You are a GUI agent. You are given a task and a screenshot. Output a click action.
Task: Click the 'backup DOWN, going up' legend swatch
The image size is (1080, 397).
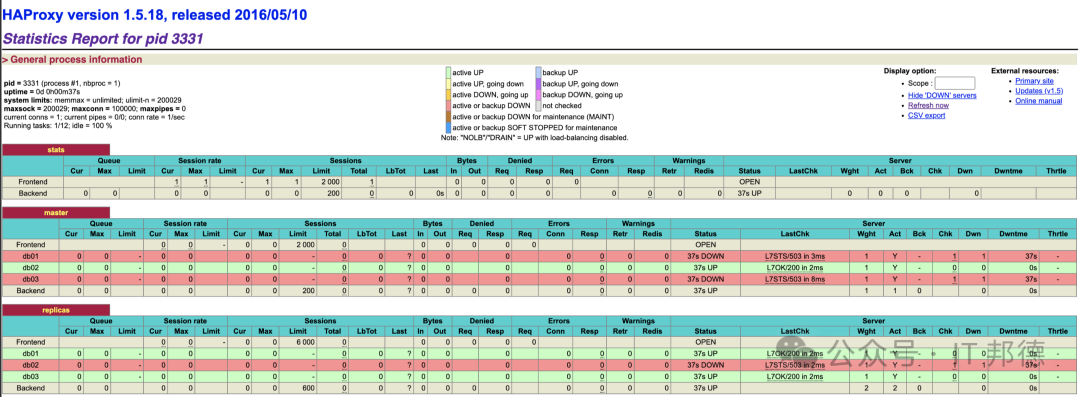click(x=538, y=94)
